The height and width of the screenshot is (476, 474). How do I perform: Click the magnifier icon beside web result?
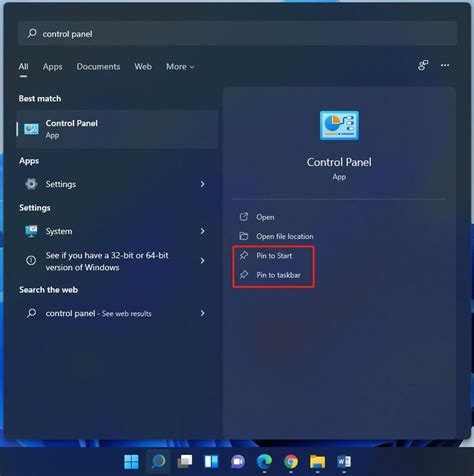[31, 313]
